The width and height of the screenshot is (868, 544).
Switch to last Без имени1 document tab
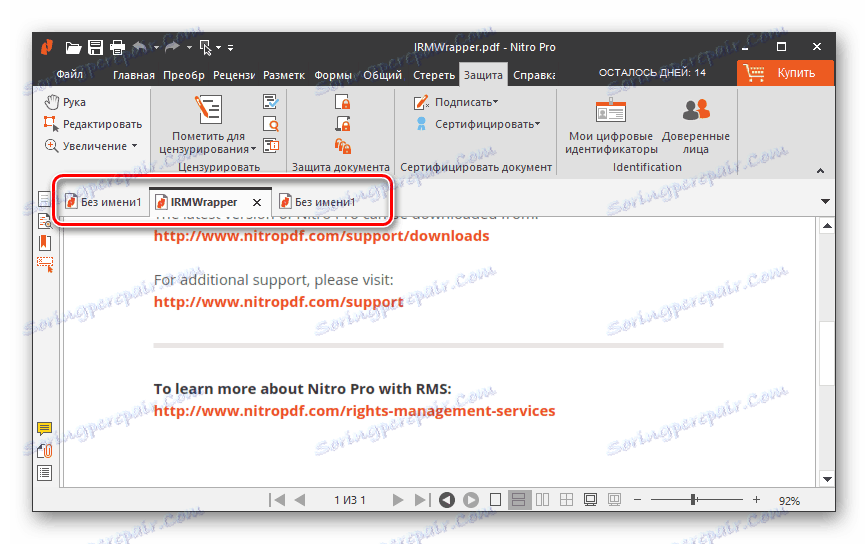coord(317,202)
